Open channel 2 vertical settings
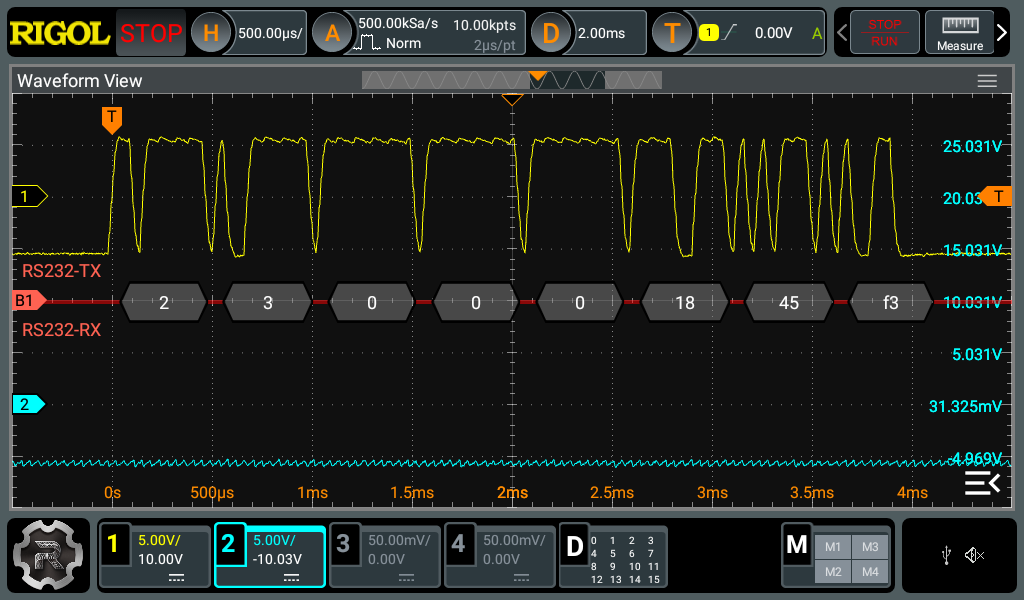The image size is (1024, 600). (269, 555)
